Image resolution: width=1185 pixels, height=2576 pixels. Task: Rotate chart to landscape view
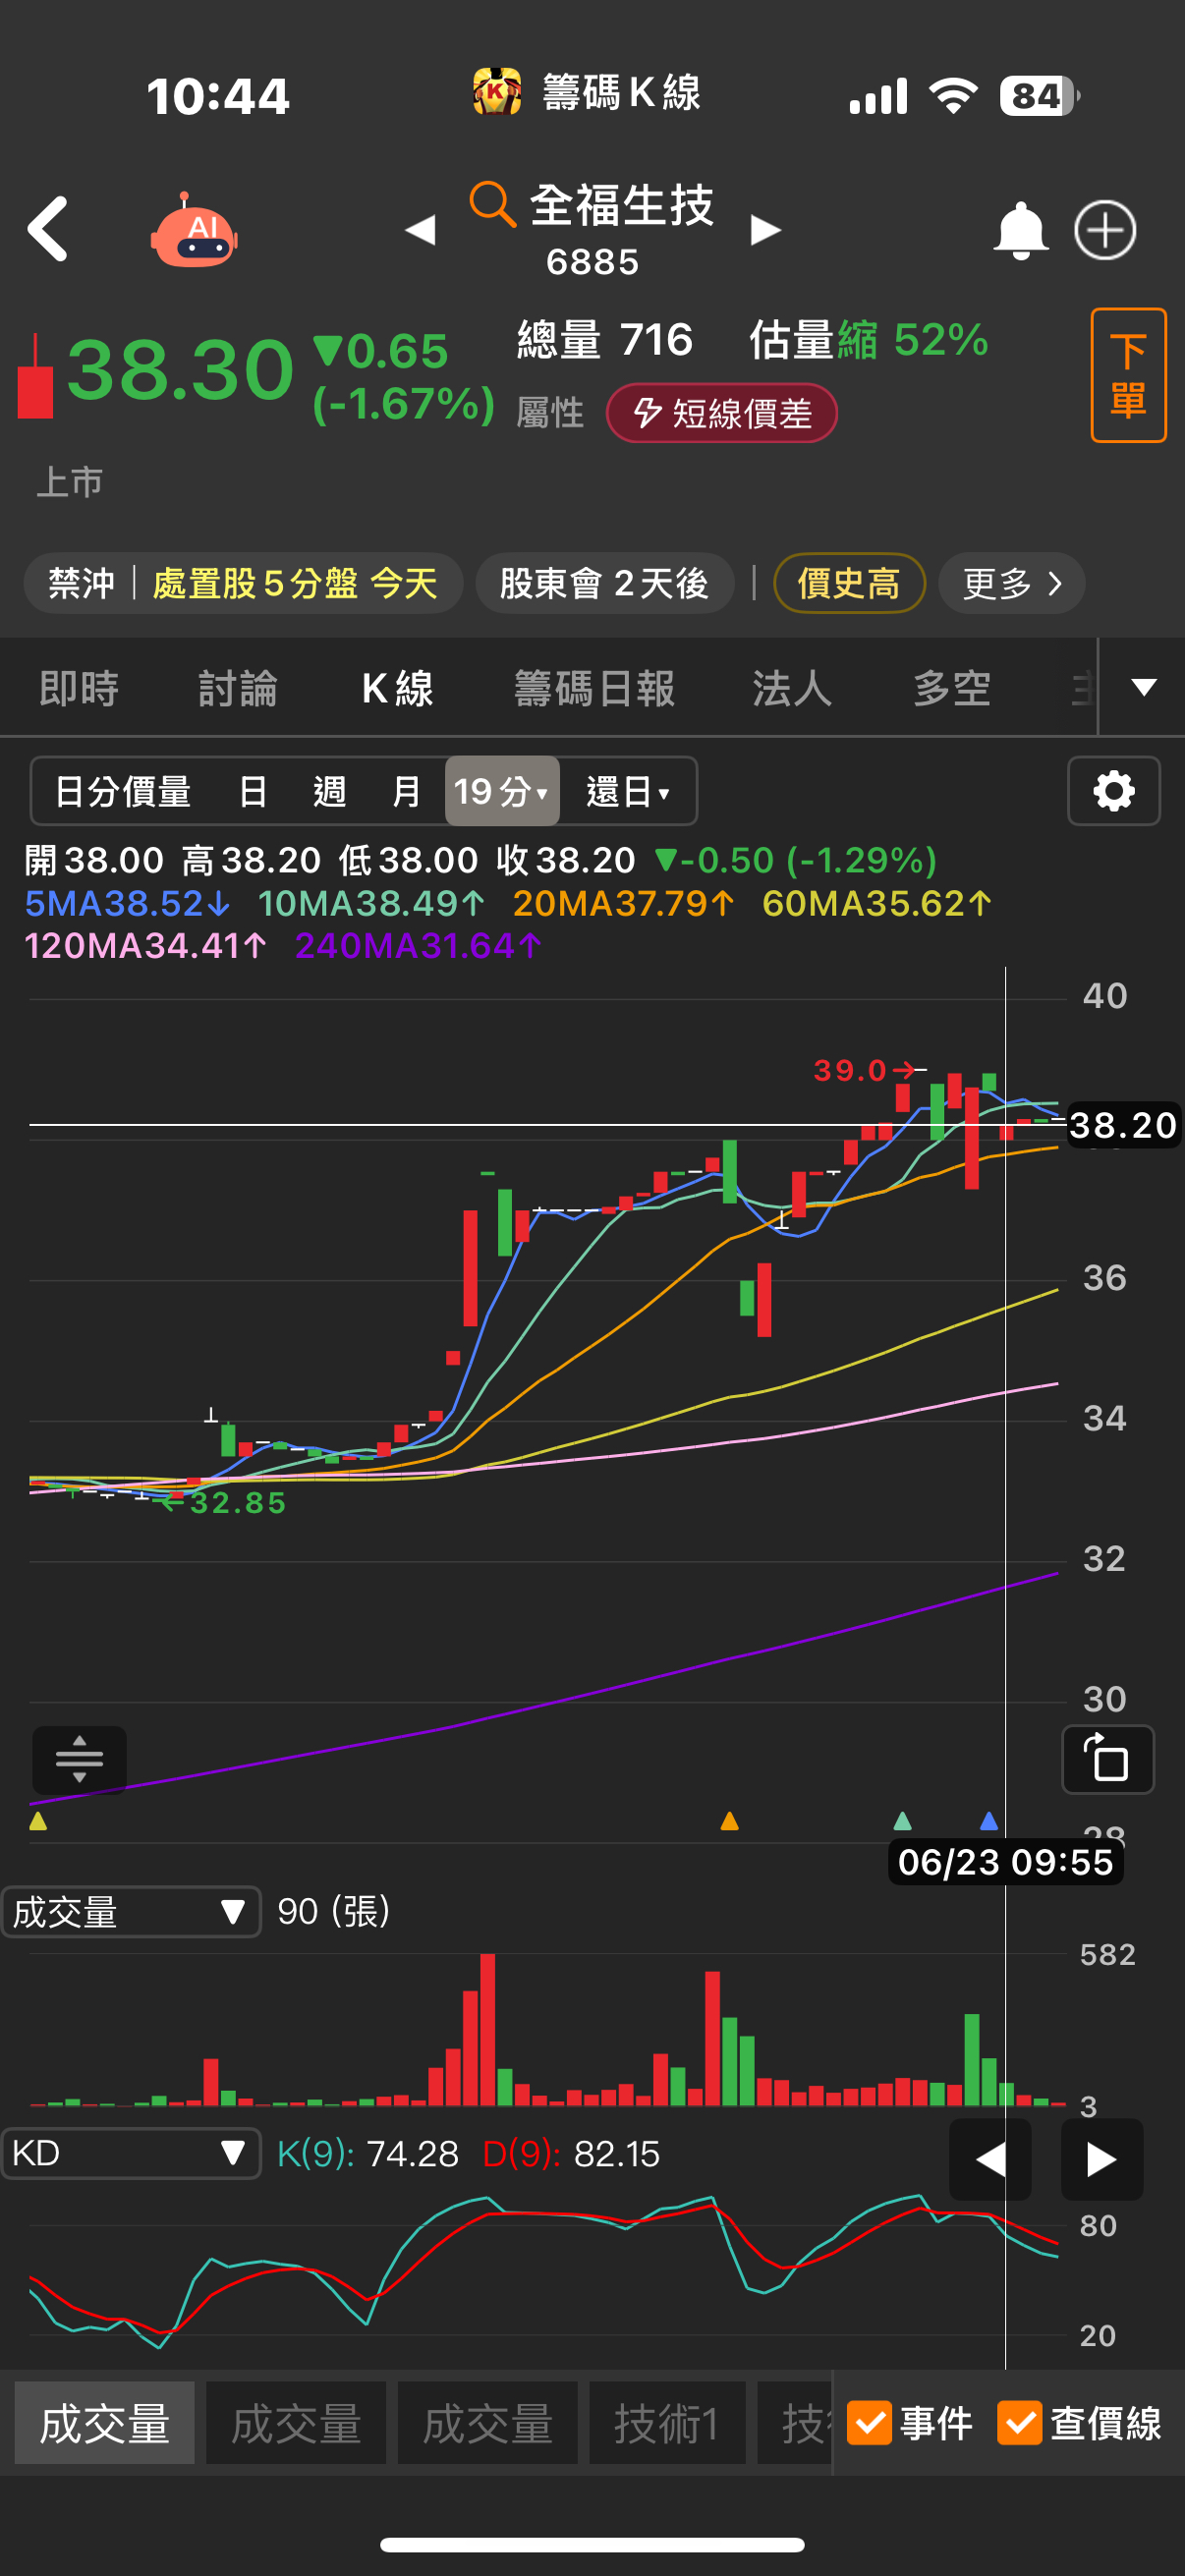click(x=1107, y=1759)
